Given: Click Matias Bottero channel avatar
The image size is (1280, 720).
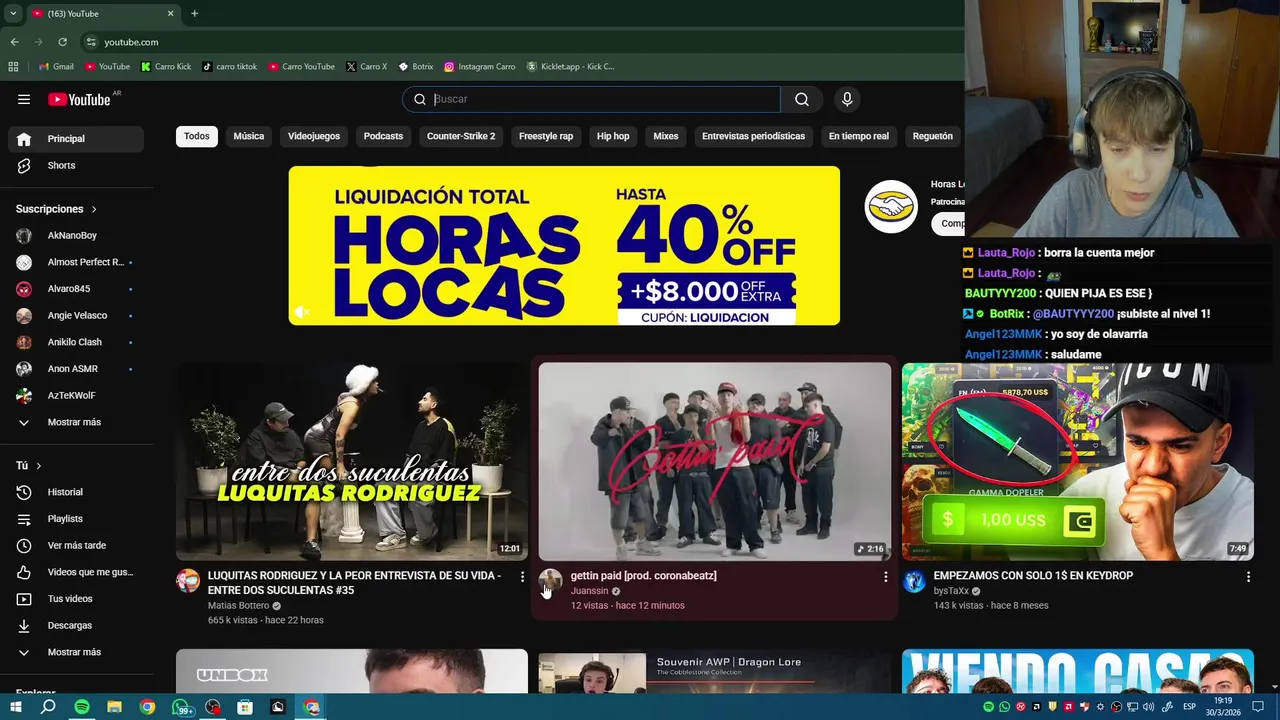Looking at the screenshot, I should tap(188, 581).
